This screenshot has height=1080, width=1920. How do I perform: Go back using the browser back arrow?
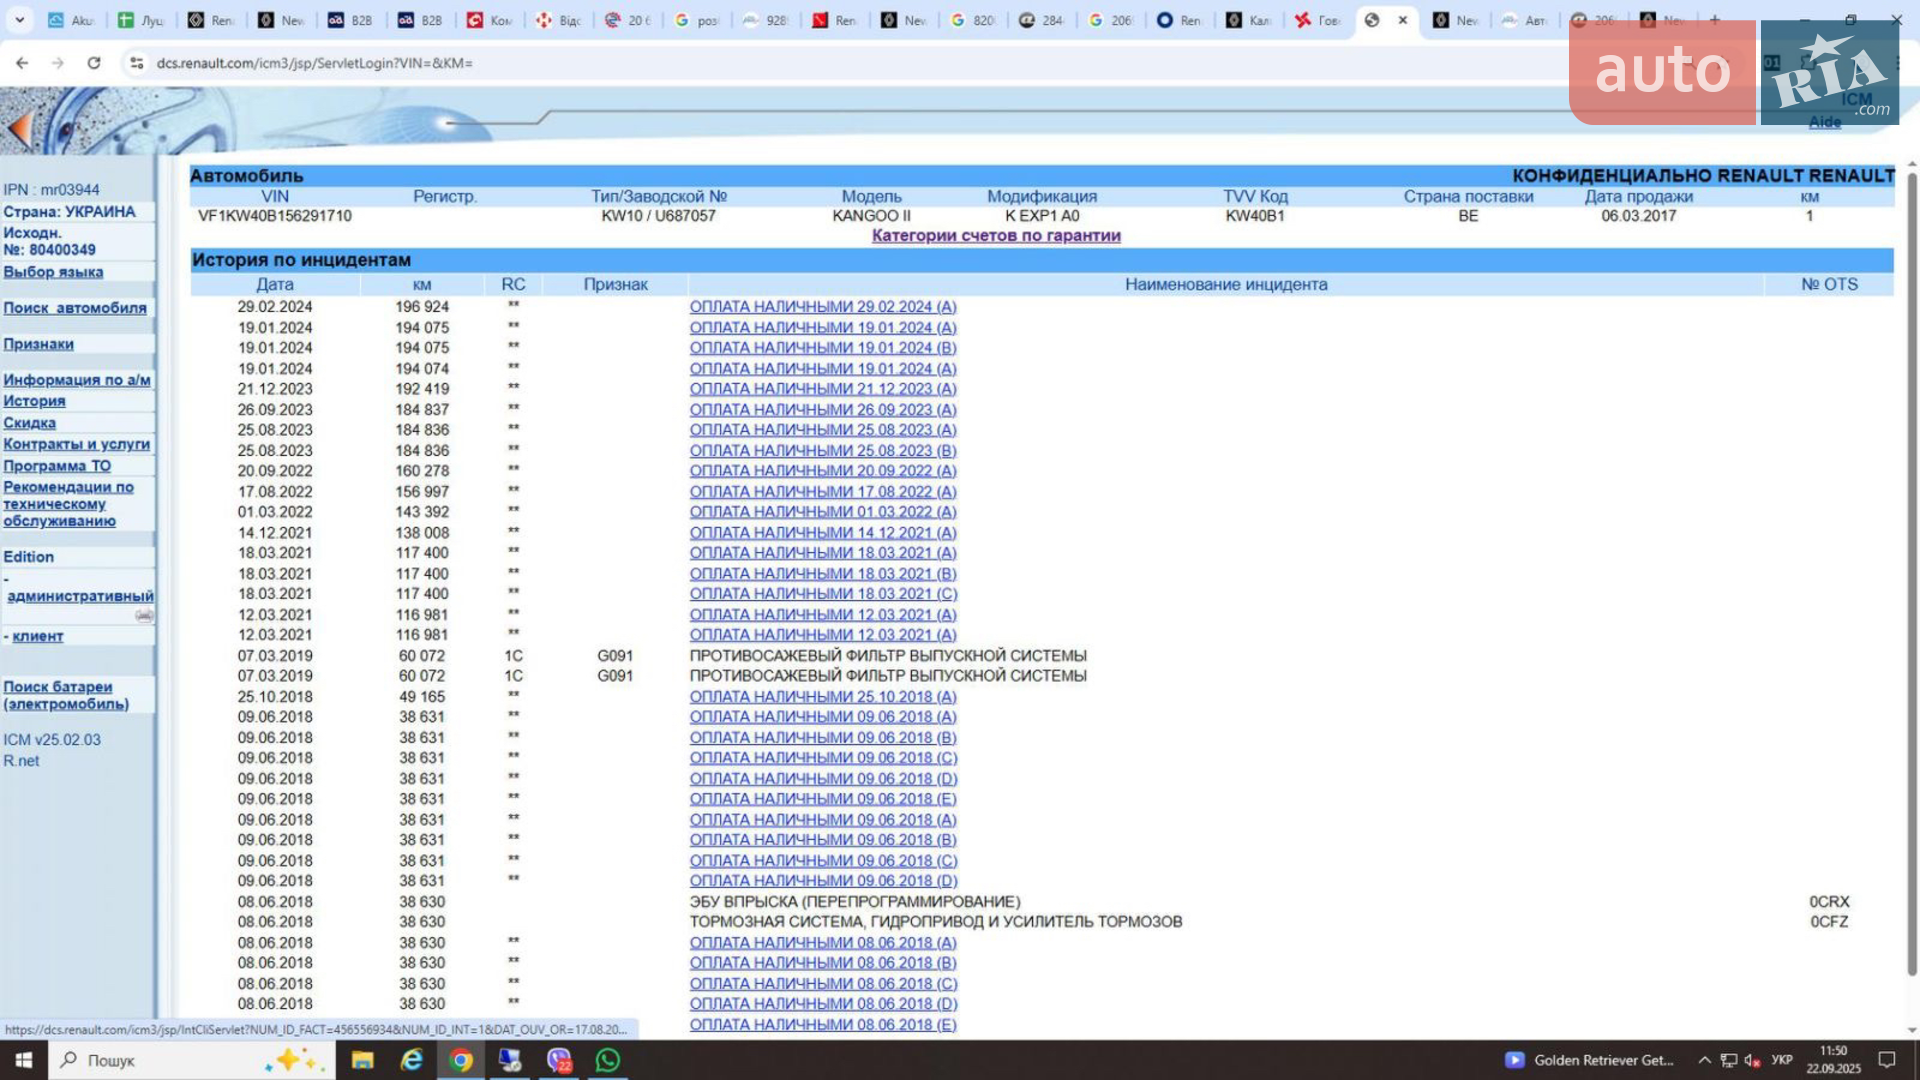[x=22, y=63]
